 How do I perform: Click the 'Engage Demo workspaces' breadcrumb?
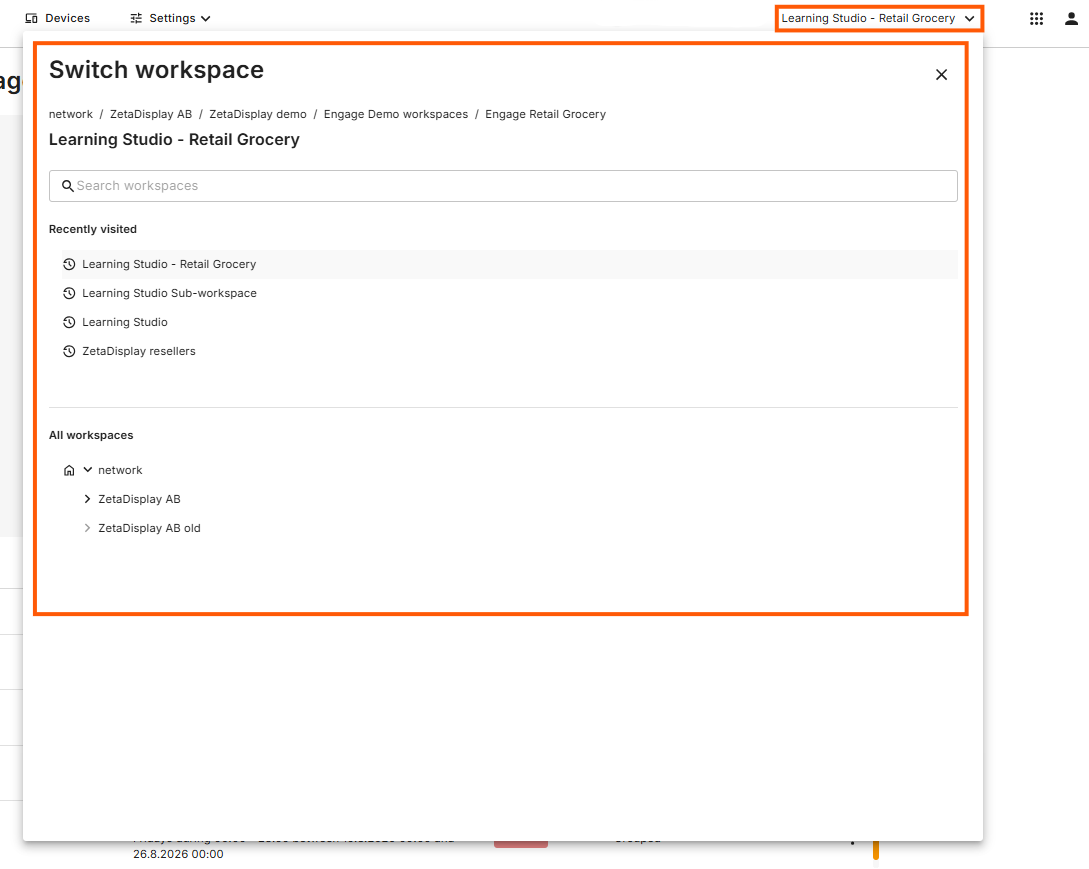tap(396, 114)
